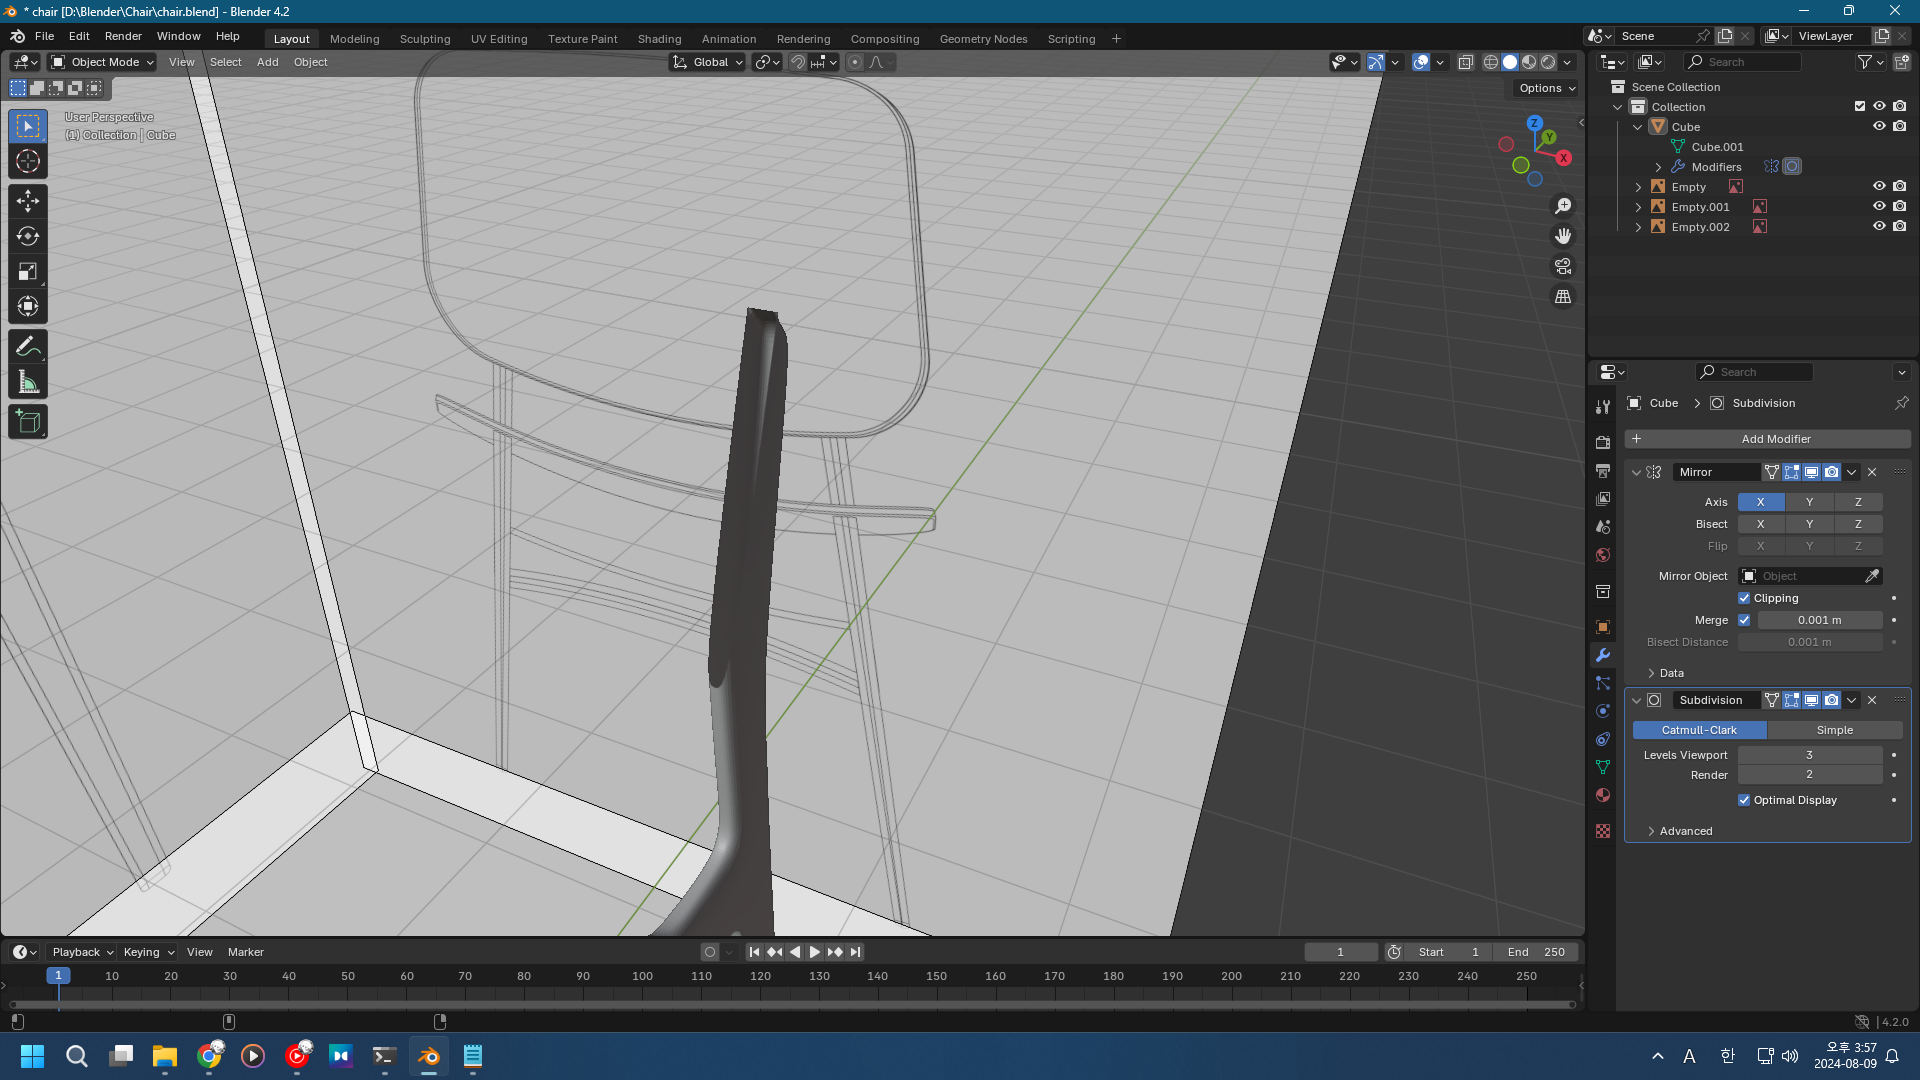Open the Tool properties tab
The width and height of the screenshot is (1920, 1080).
(1603, 407)
